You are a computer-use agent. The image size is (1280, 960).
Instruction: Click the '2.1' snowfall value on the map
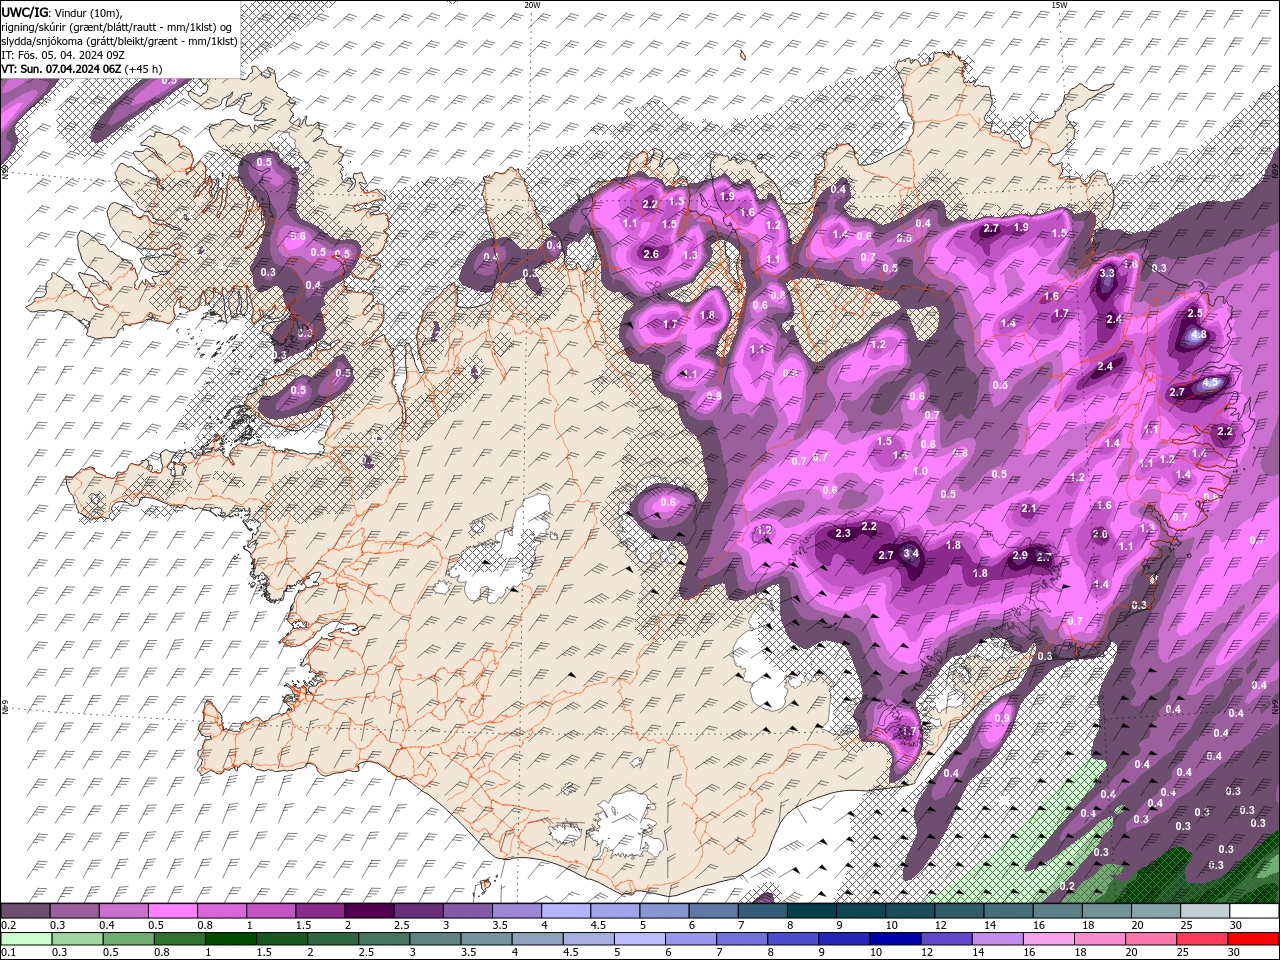[1029, 508]
